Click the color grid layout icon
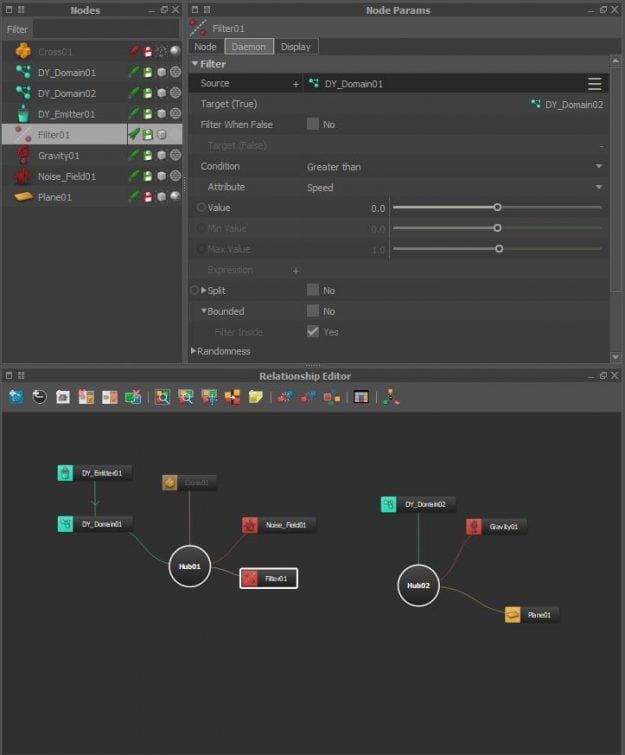This screenshot has height=755, width=625. point(361,397)
